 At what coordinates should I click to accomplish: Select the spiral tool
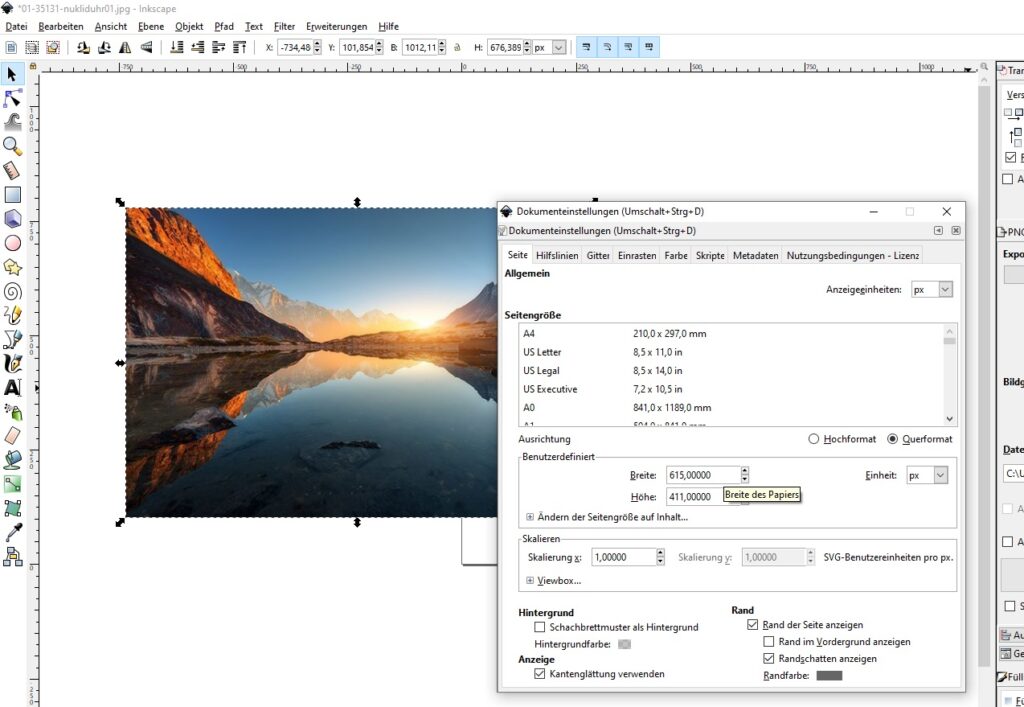(x=12, y=291)
